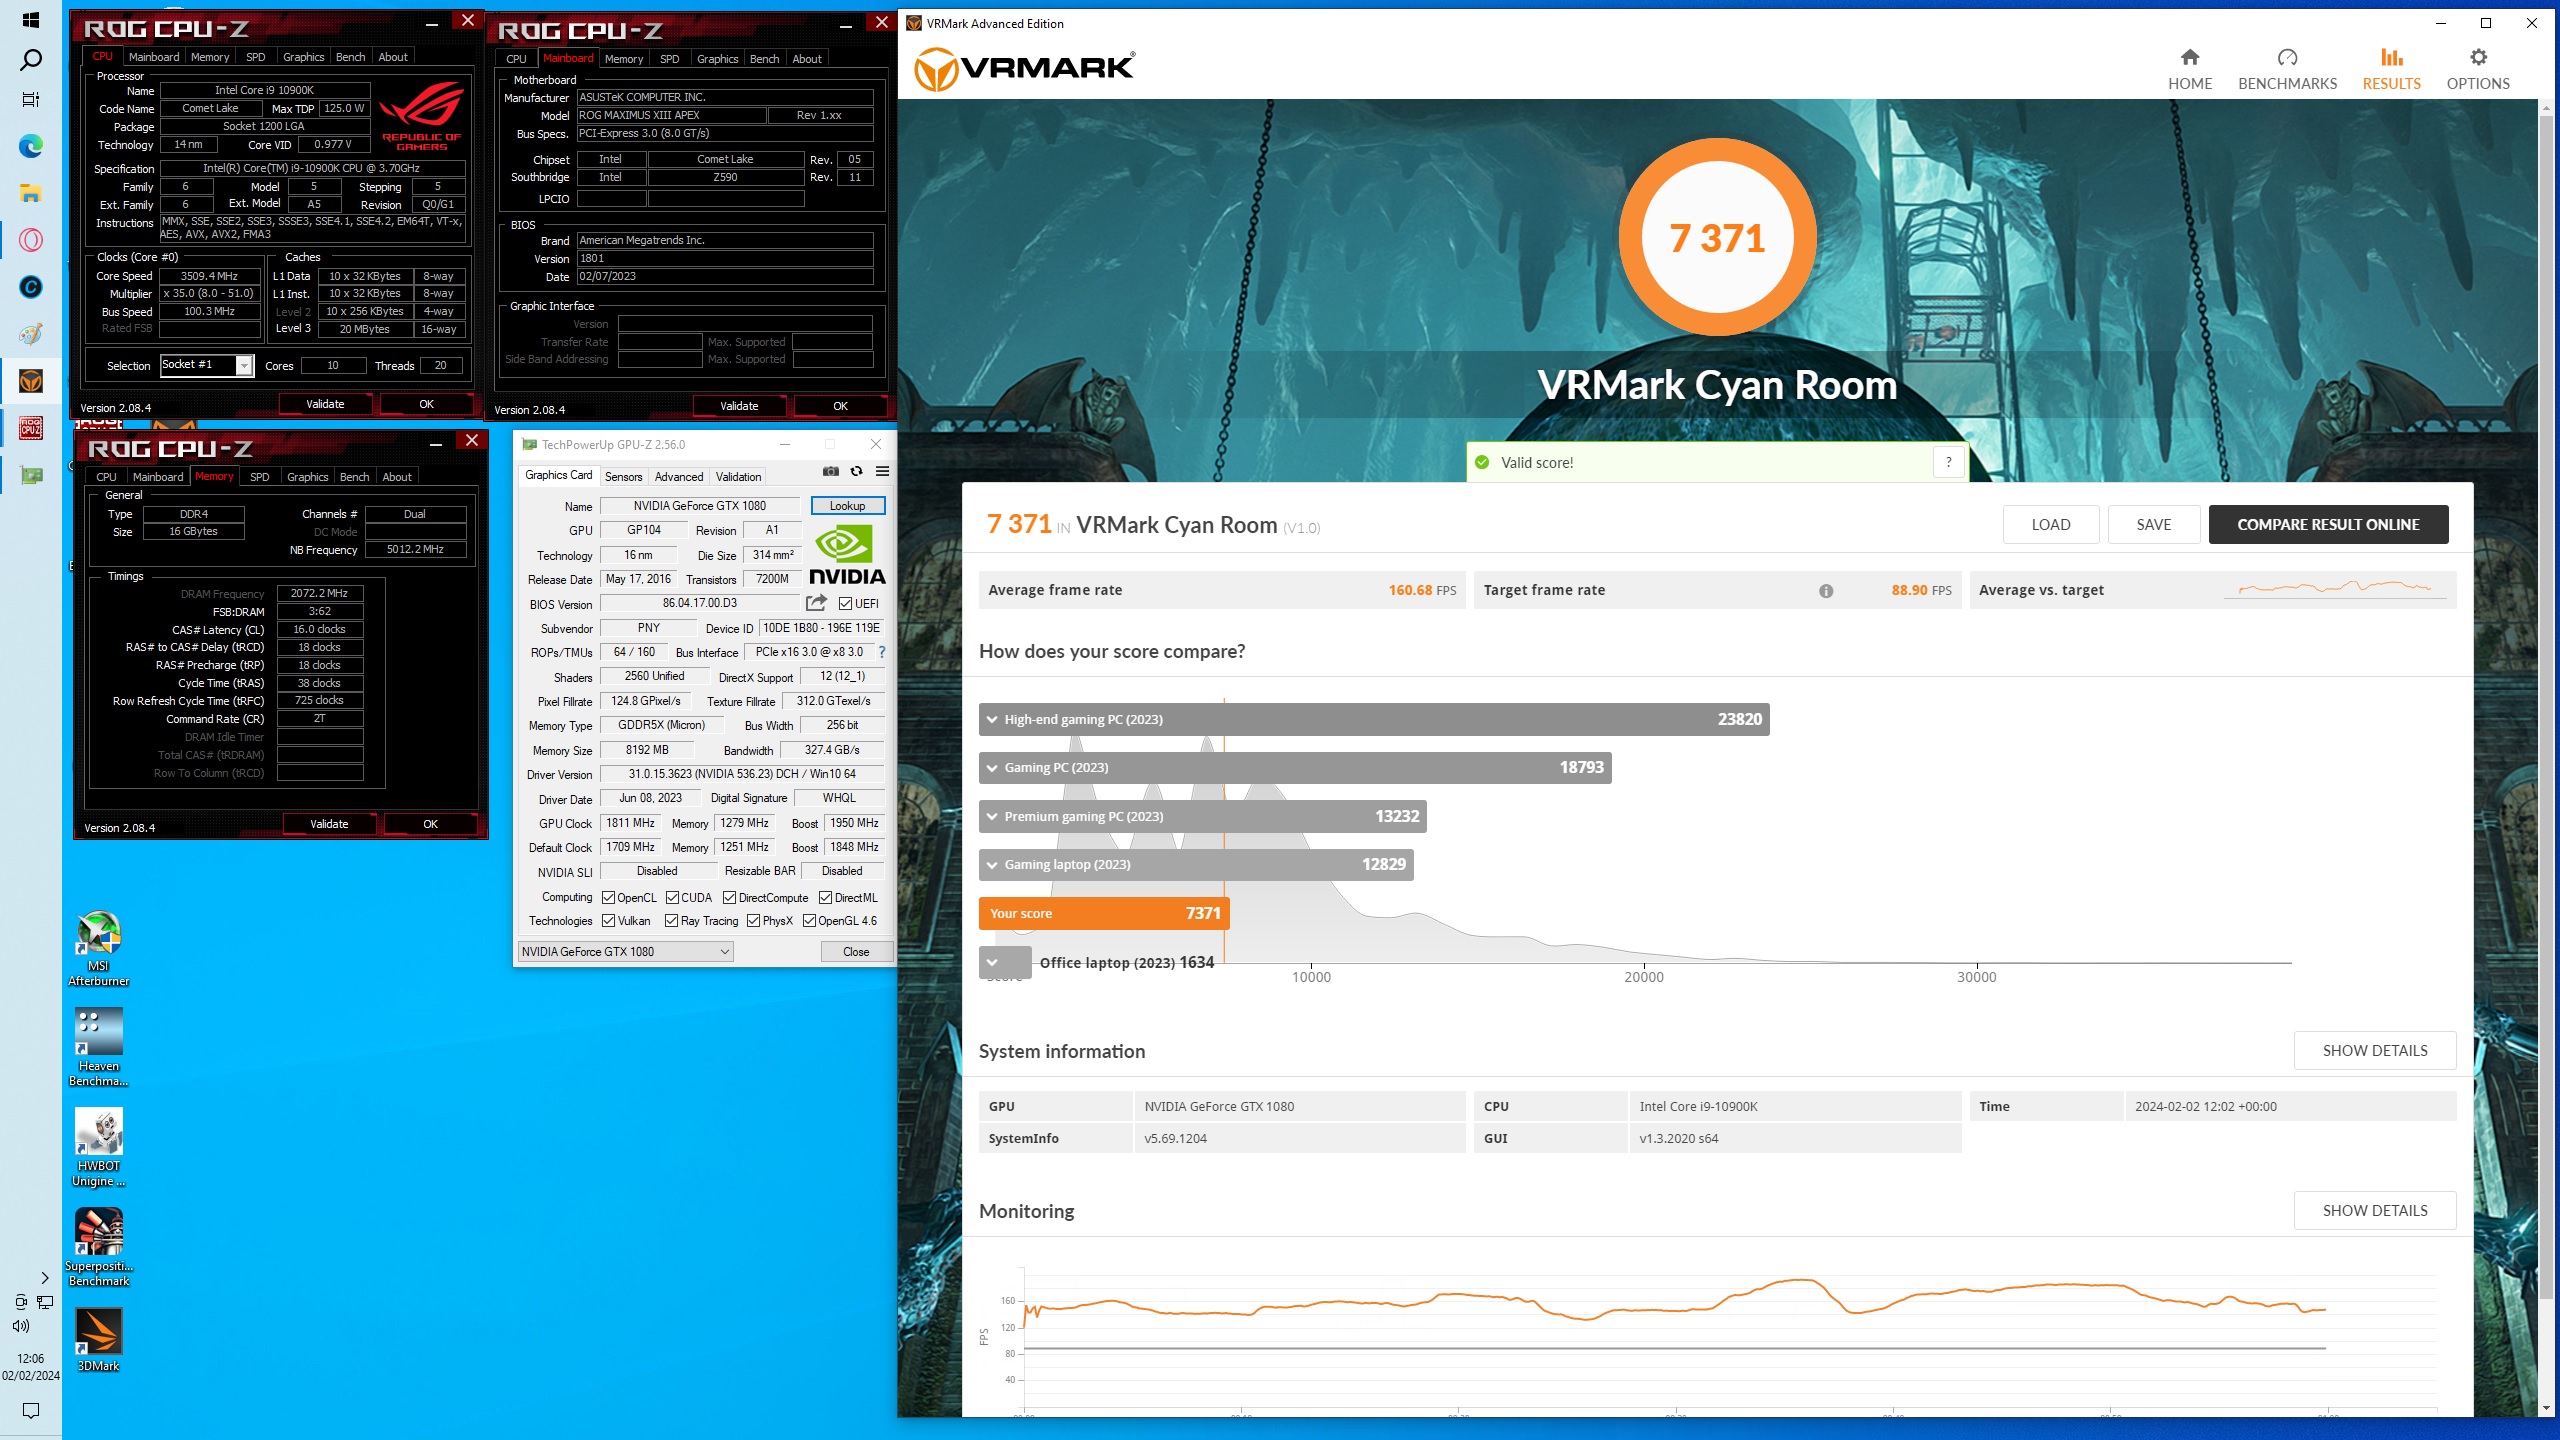Open the notification center icon
This screenshot has height=1440, width=2560.
[x=31, y=1411]
